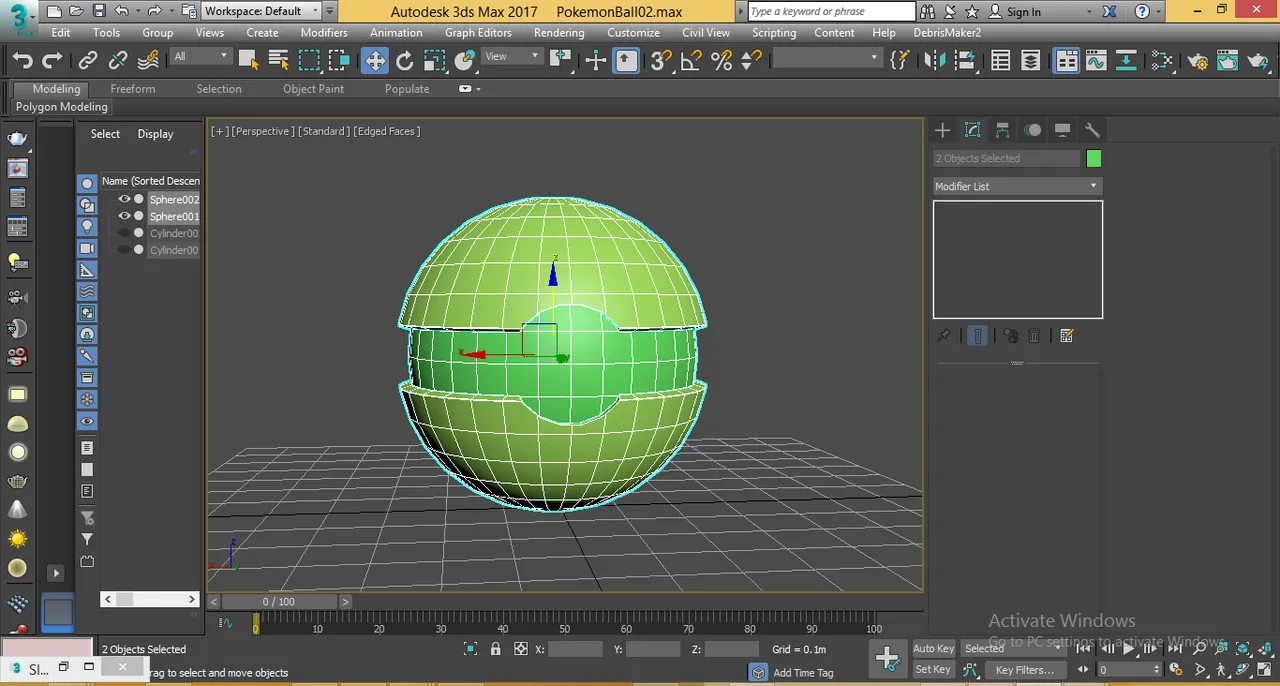Open Select by Name dialog

pyautogui.click(x=279, y=61)
